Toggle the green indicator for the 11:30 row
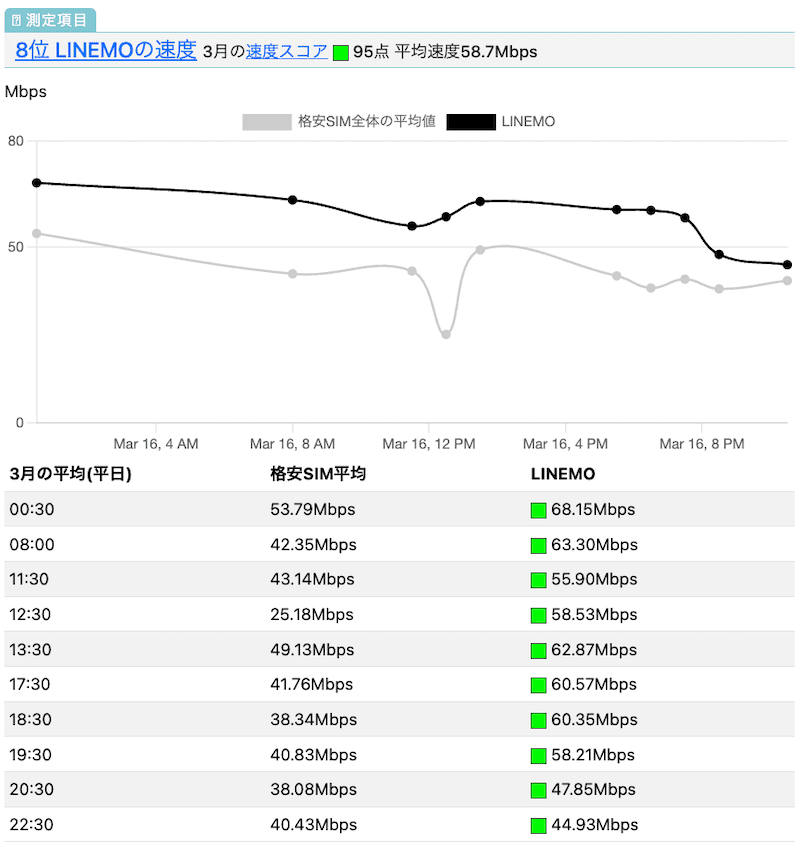The height and width of the screenshot is (848, 800). click(537, 580)
